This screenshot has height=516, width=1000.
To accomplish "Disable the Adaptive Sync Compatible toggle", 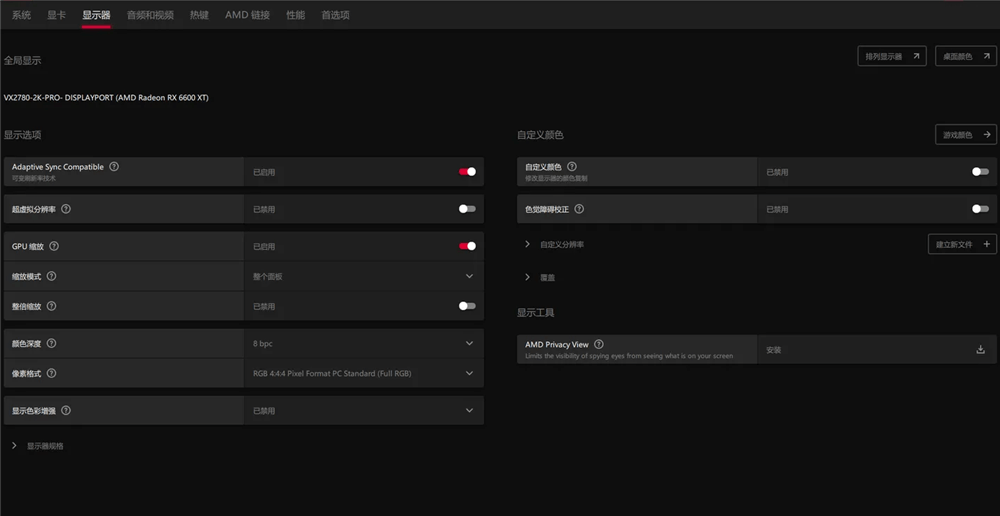I will (x=467, y=172).
